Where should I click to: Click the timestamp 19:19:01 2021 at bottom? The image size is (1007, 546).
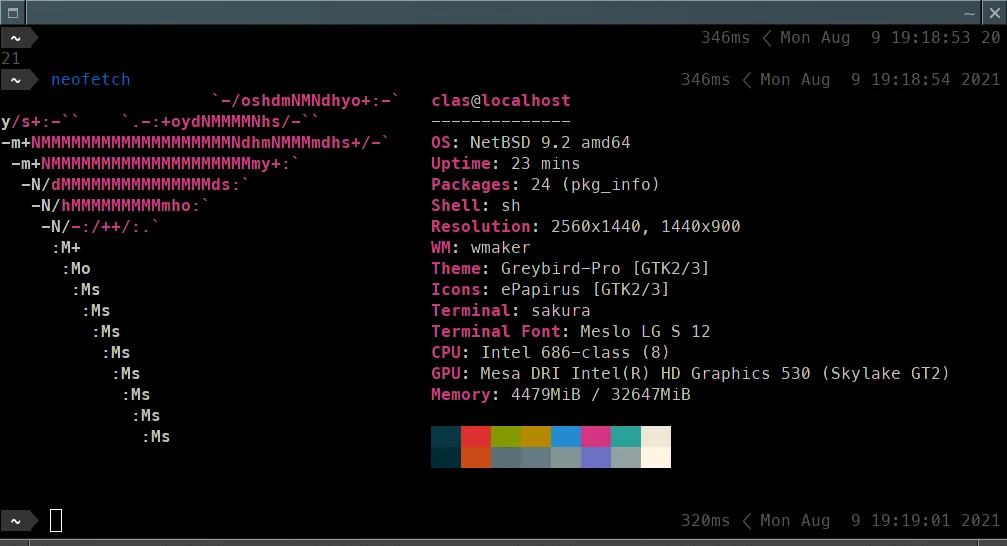click(936, 520)
